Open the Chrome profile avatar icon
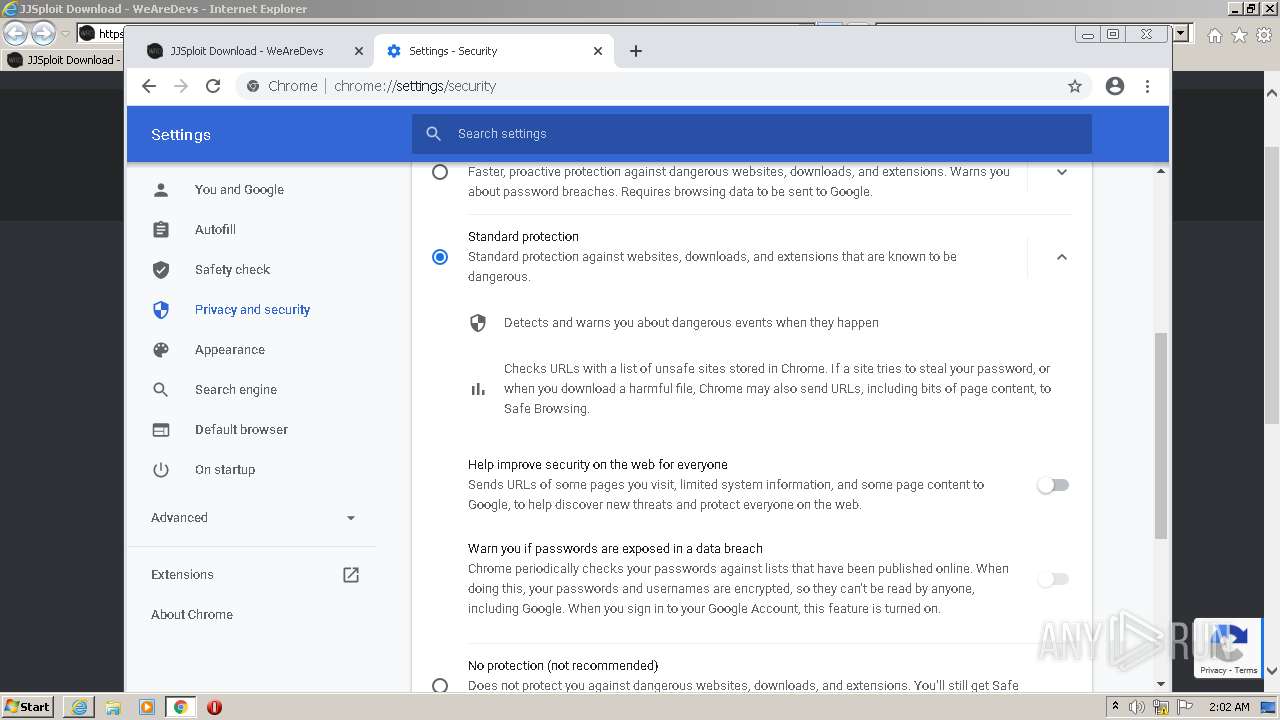1280x720 pixels. (x=1115, y=86)
